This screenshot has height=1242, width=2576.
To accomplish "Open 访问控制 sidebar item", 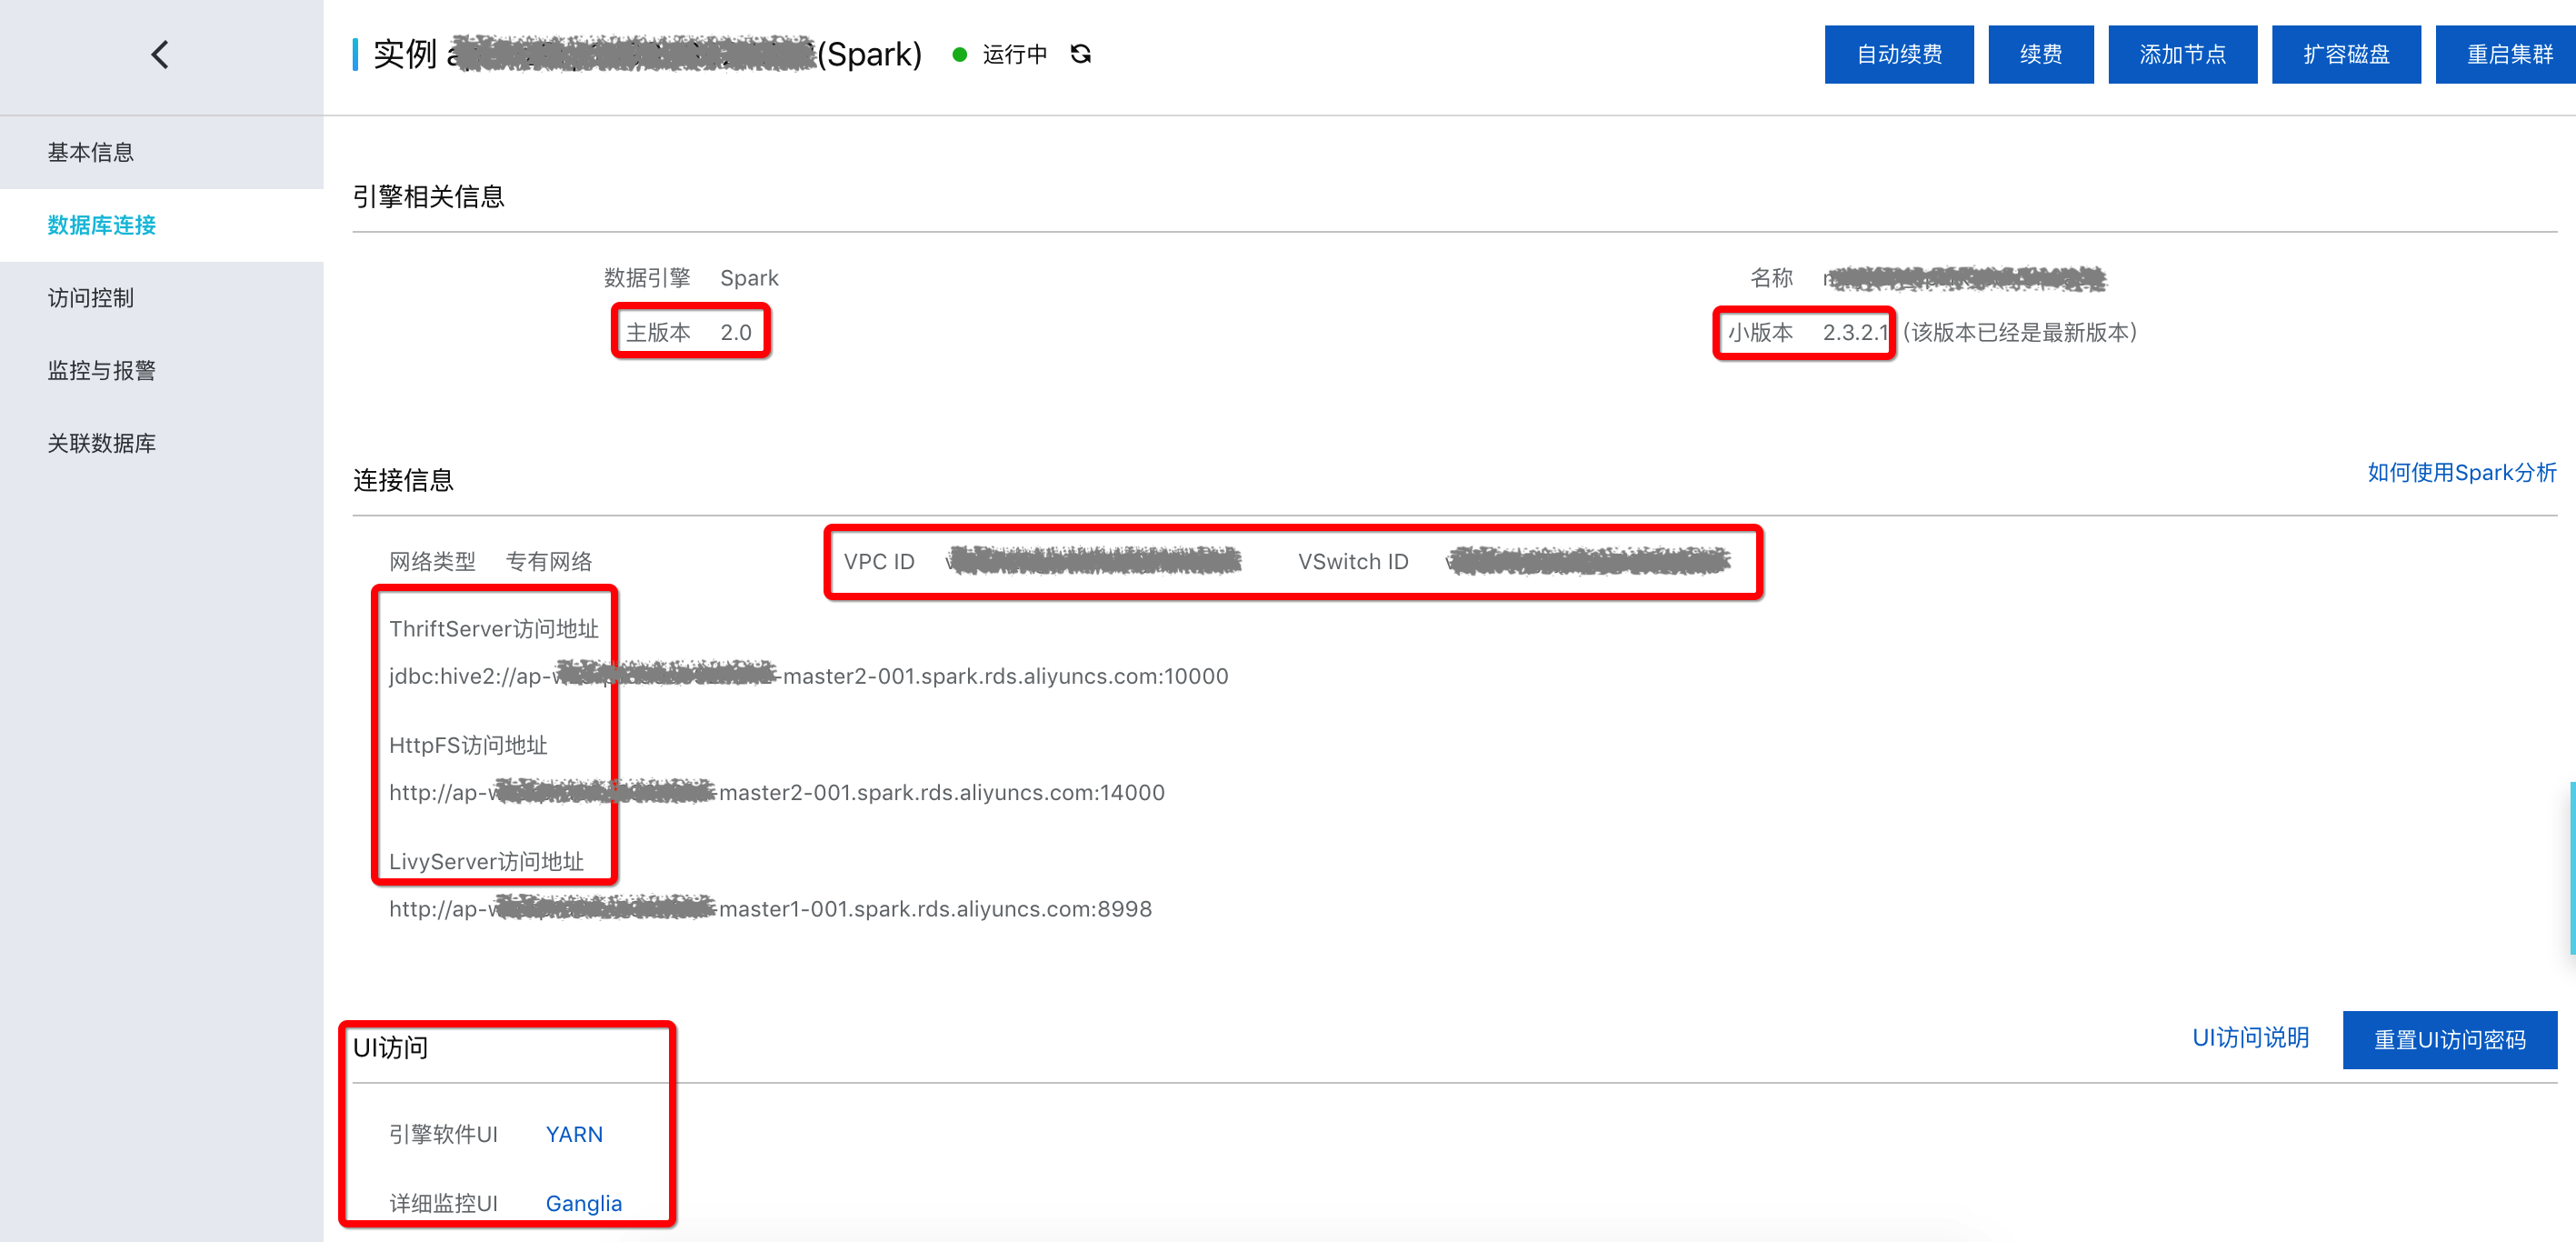I will (x=161, y=298).
